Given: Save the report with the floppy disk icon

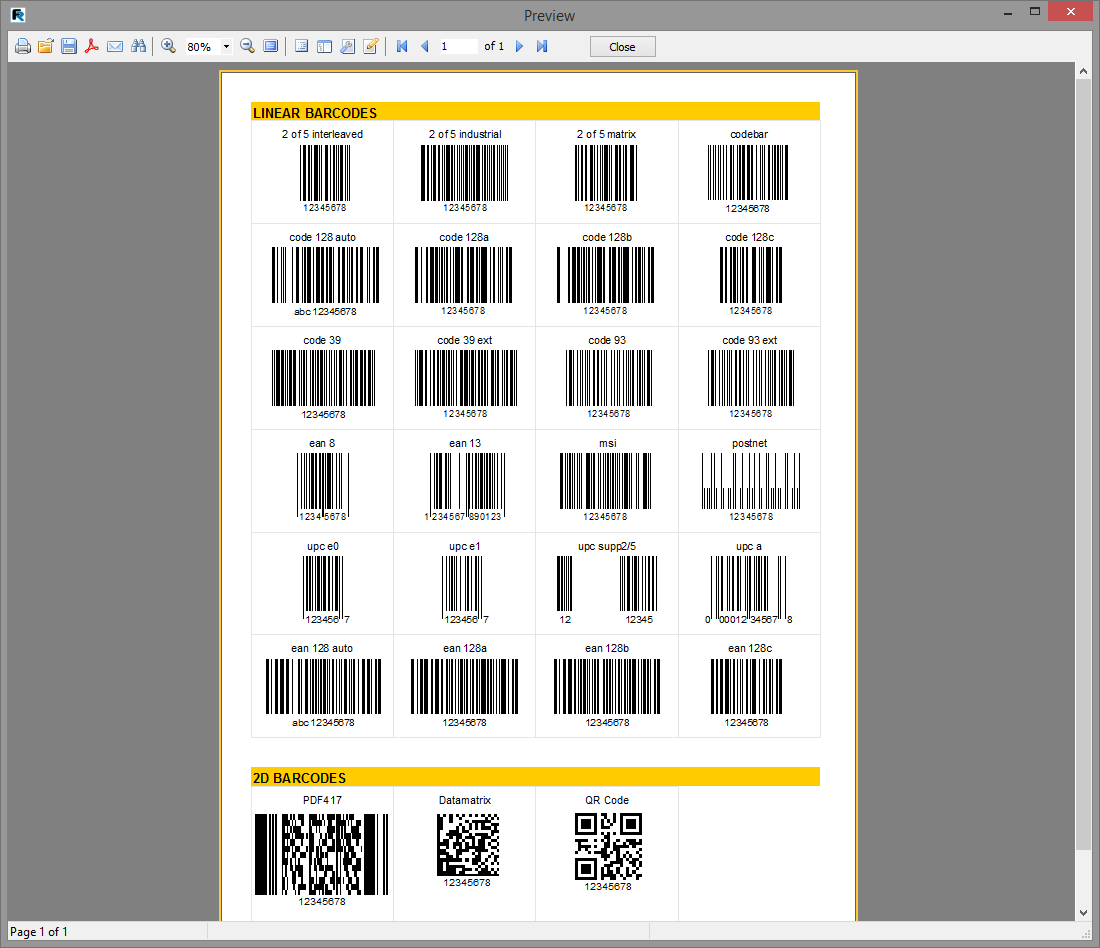Looking at the screenshot, I should pos(69,46).
